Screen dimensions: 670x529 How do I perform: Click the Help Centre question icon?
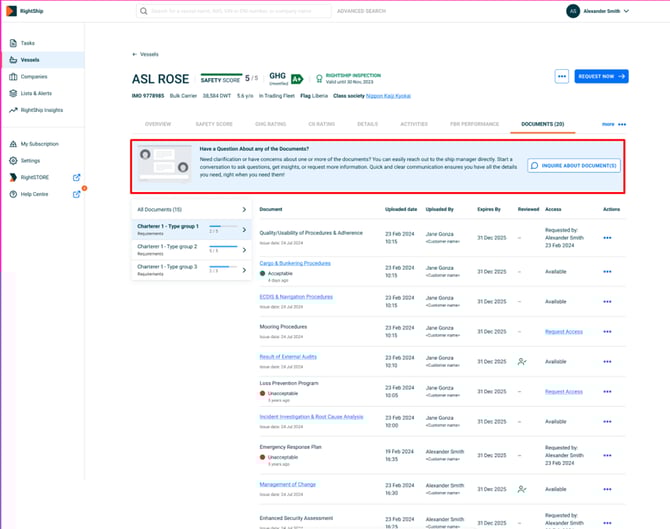tap(13, 194)
